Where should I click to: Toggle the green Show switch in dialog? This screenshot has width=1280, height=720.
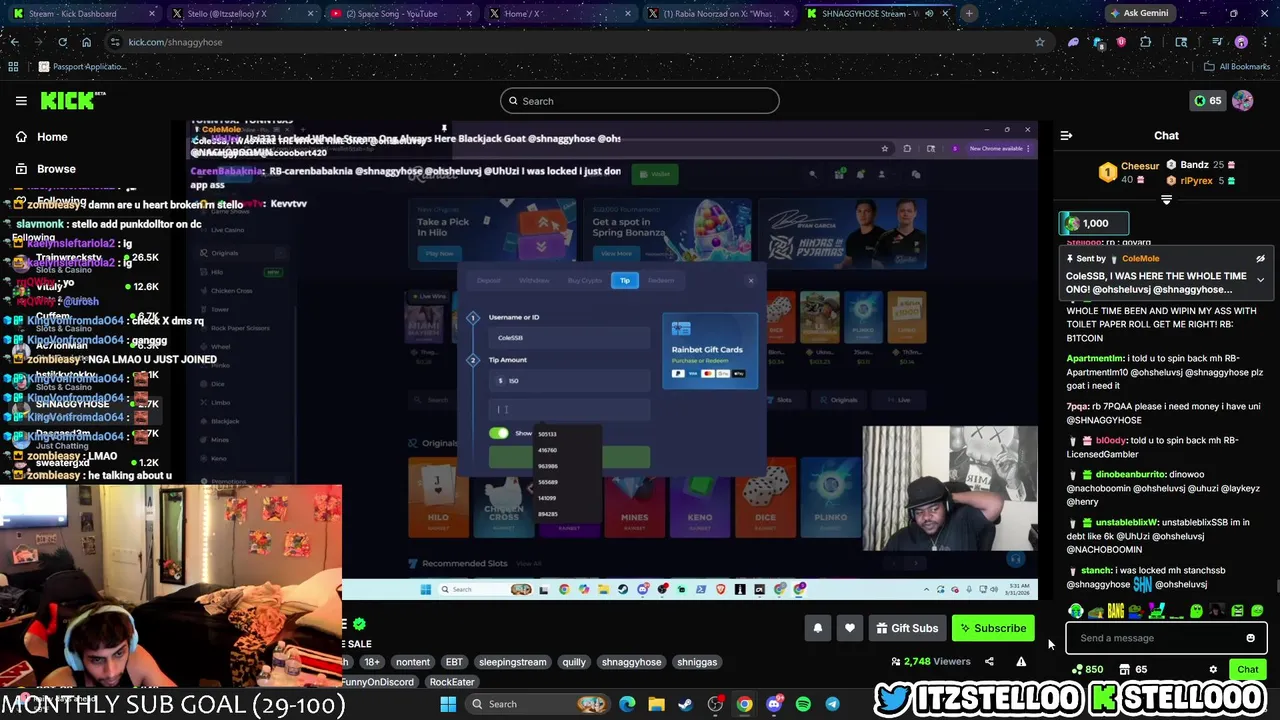coord(499,433)
